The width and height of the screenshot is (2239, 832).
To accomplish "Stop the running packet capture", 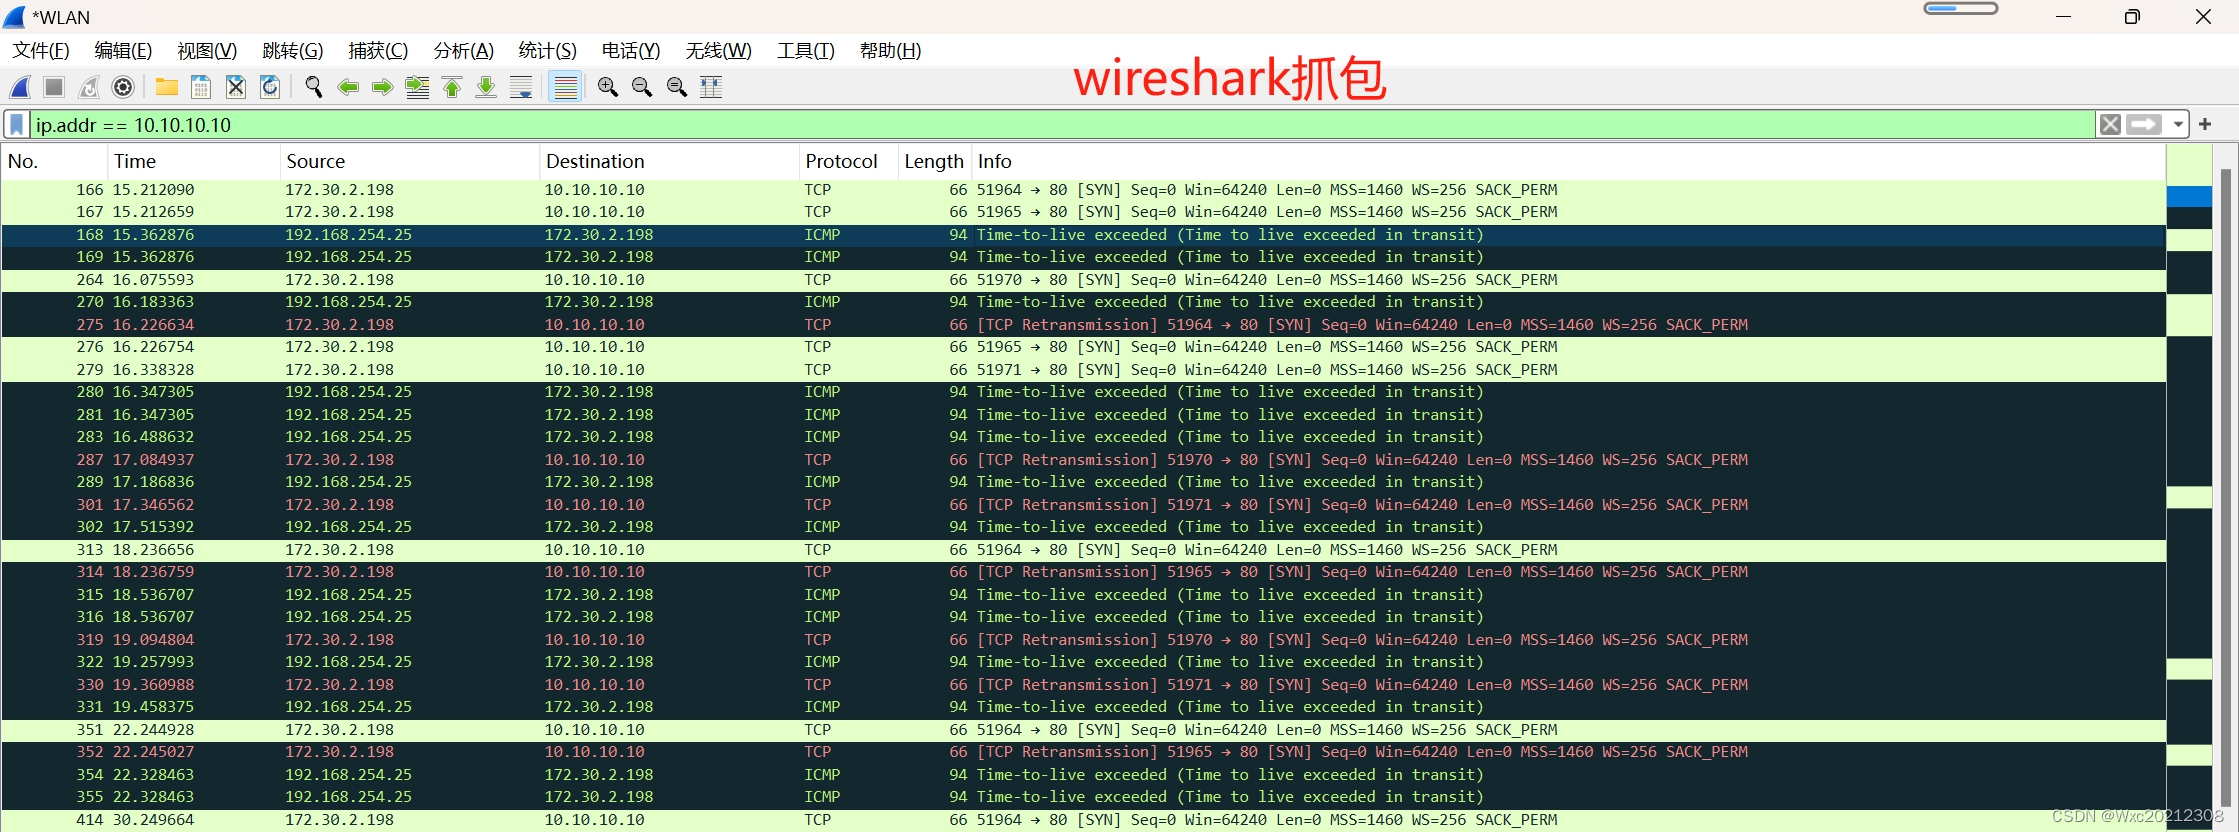I will (x=54, y=87).
